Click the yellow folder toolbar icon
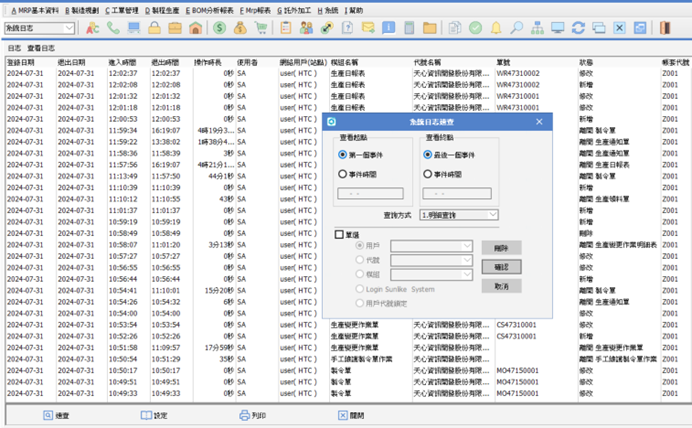 click(x=429, y=28)
